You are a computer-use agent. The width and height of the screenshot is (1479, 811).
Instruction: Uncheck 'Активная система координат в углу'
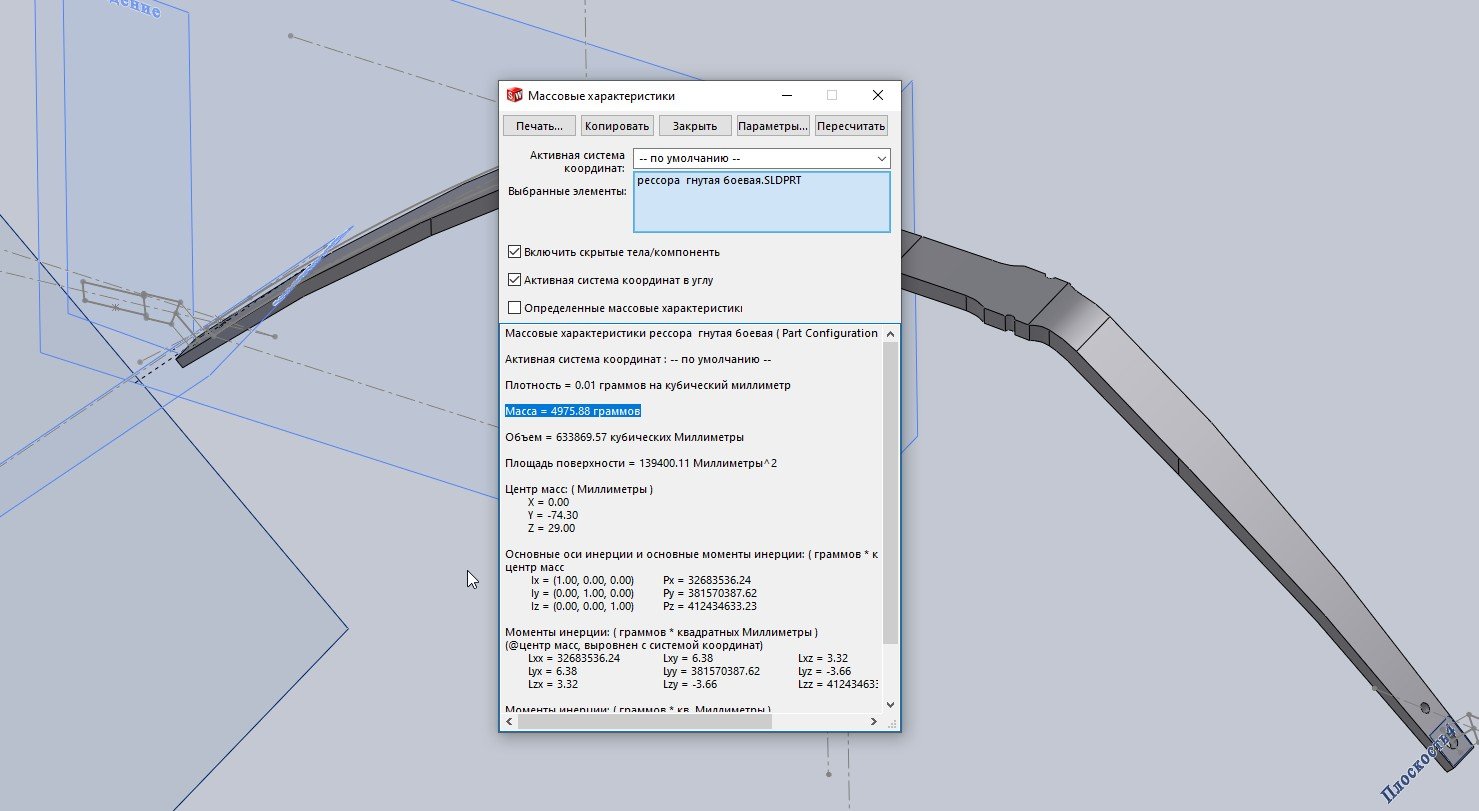515,280
